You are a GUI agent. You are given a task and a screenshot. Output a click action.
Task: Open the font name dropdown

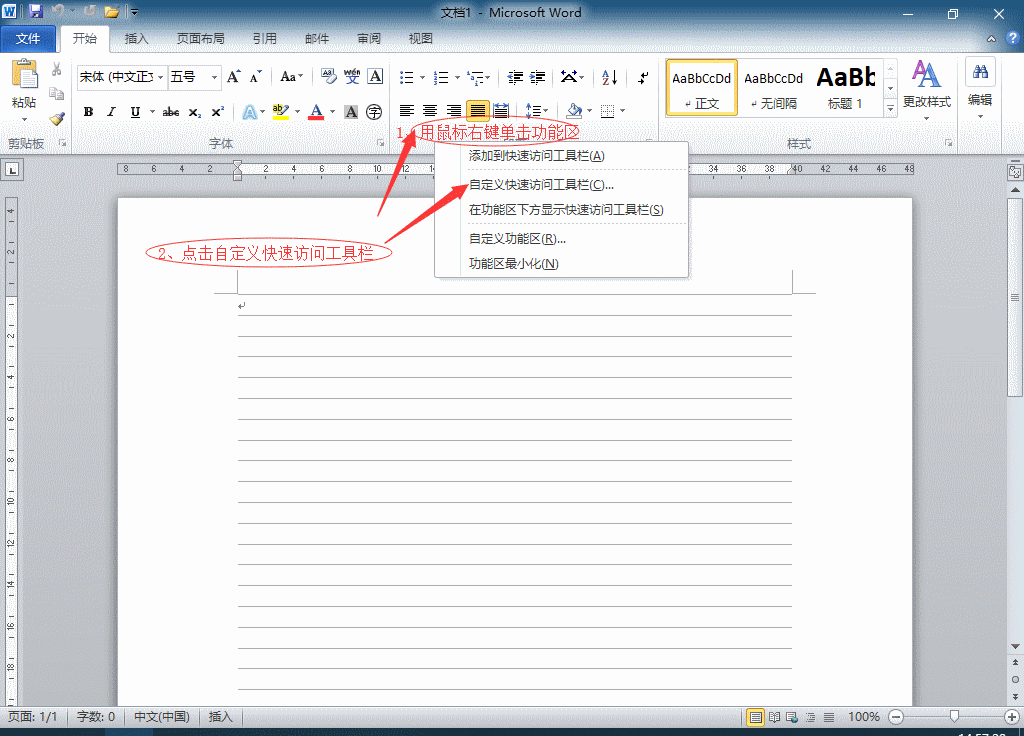(160, 78)
